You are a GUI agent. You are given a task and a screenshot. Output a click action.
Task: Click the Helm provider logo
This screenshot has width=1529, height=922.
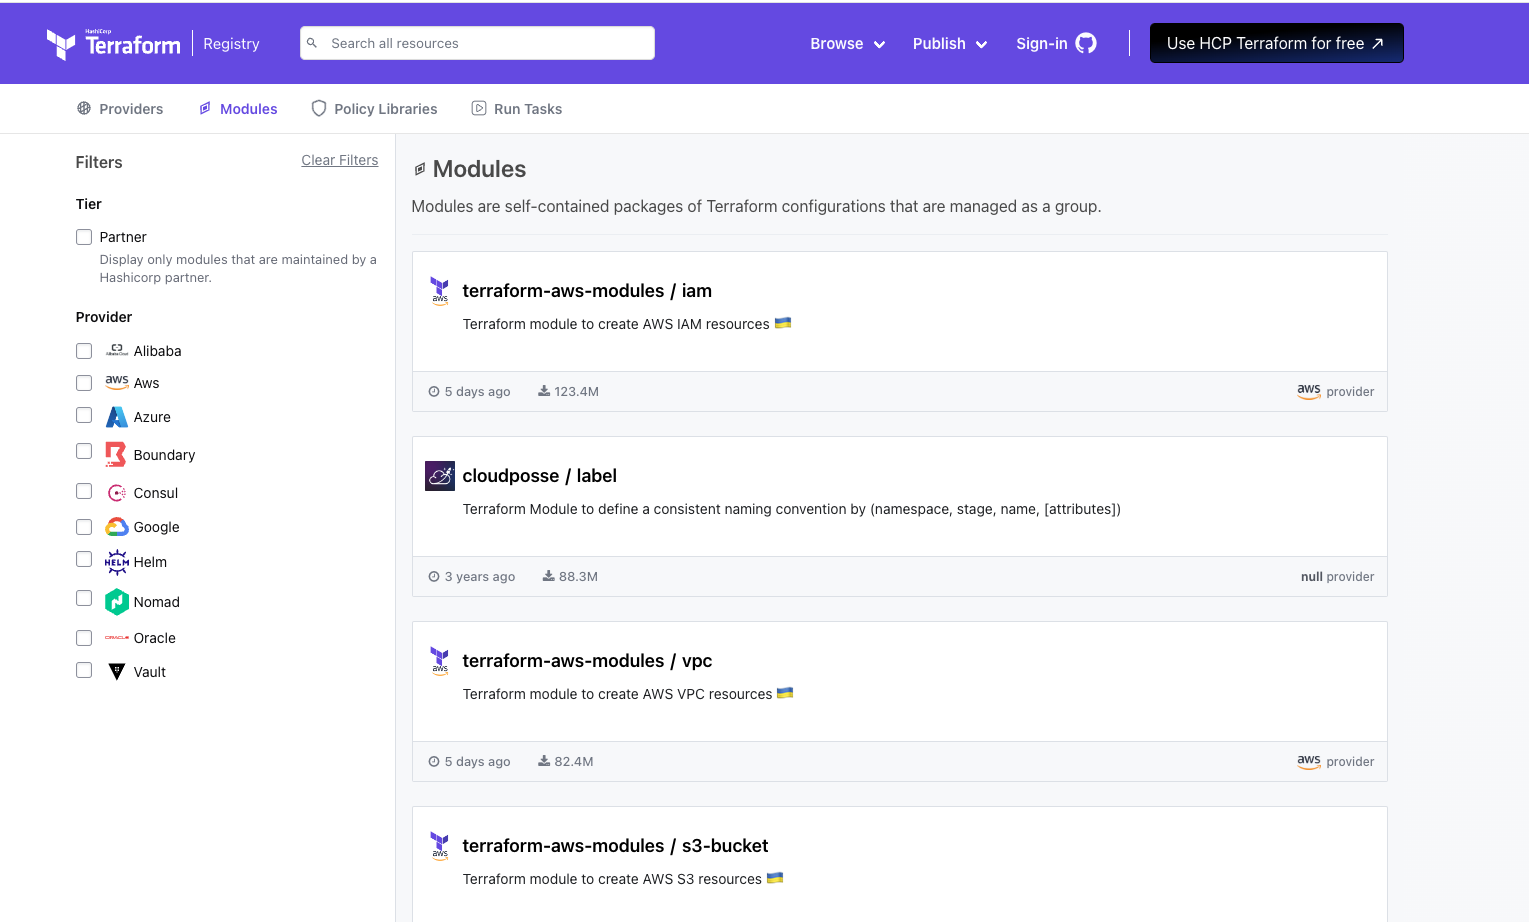[x=117, y=562]
